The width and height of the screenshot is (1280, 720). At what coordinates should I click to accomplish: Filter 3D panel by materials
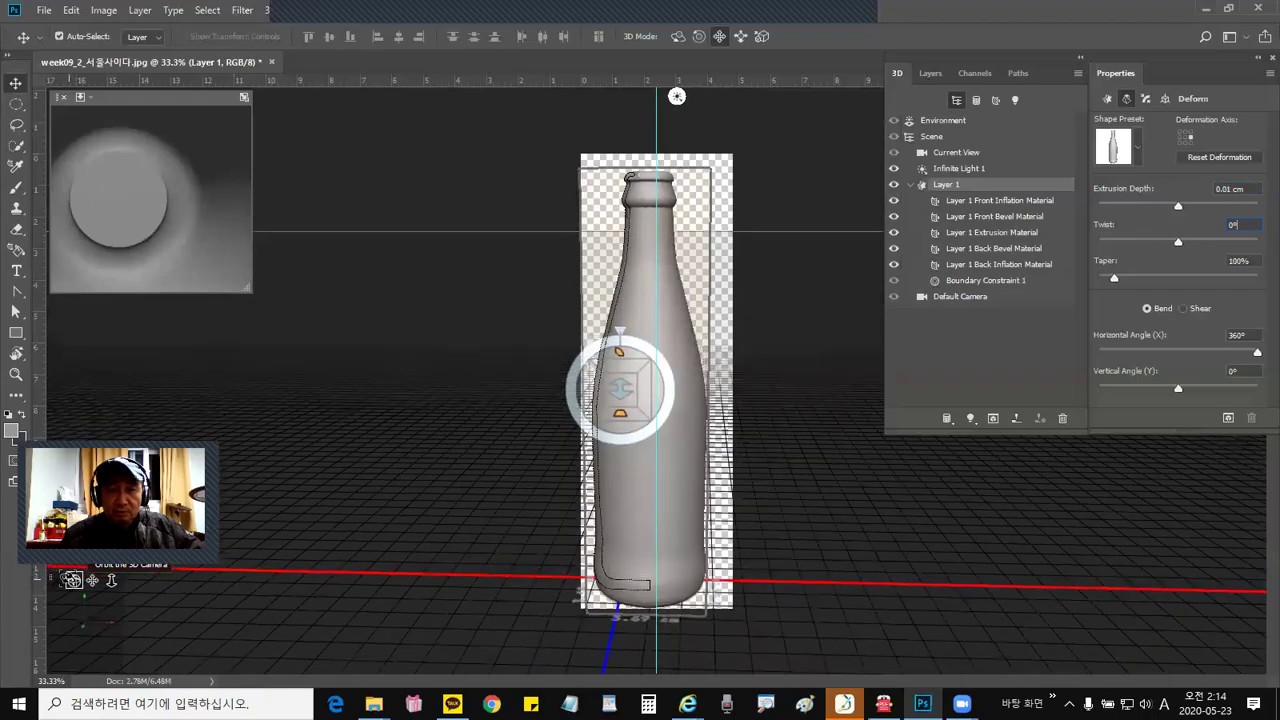click(x=995, y=100)
